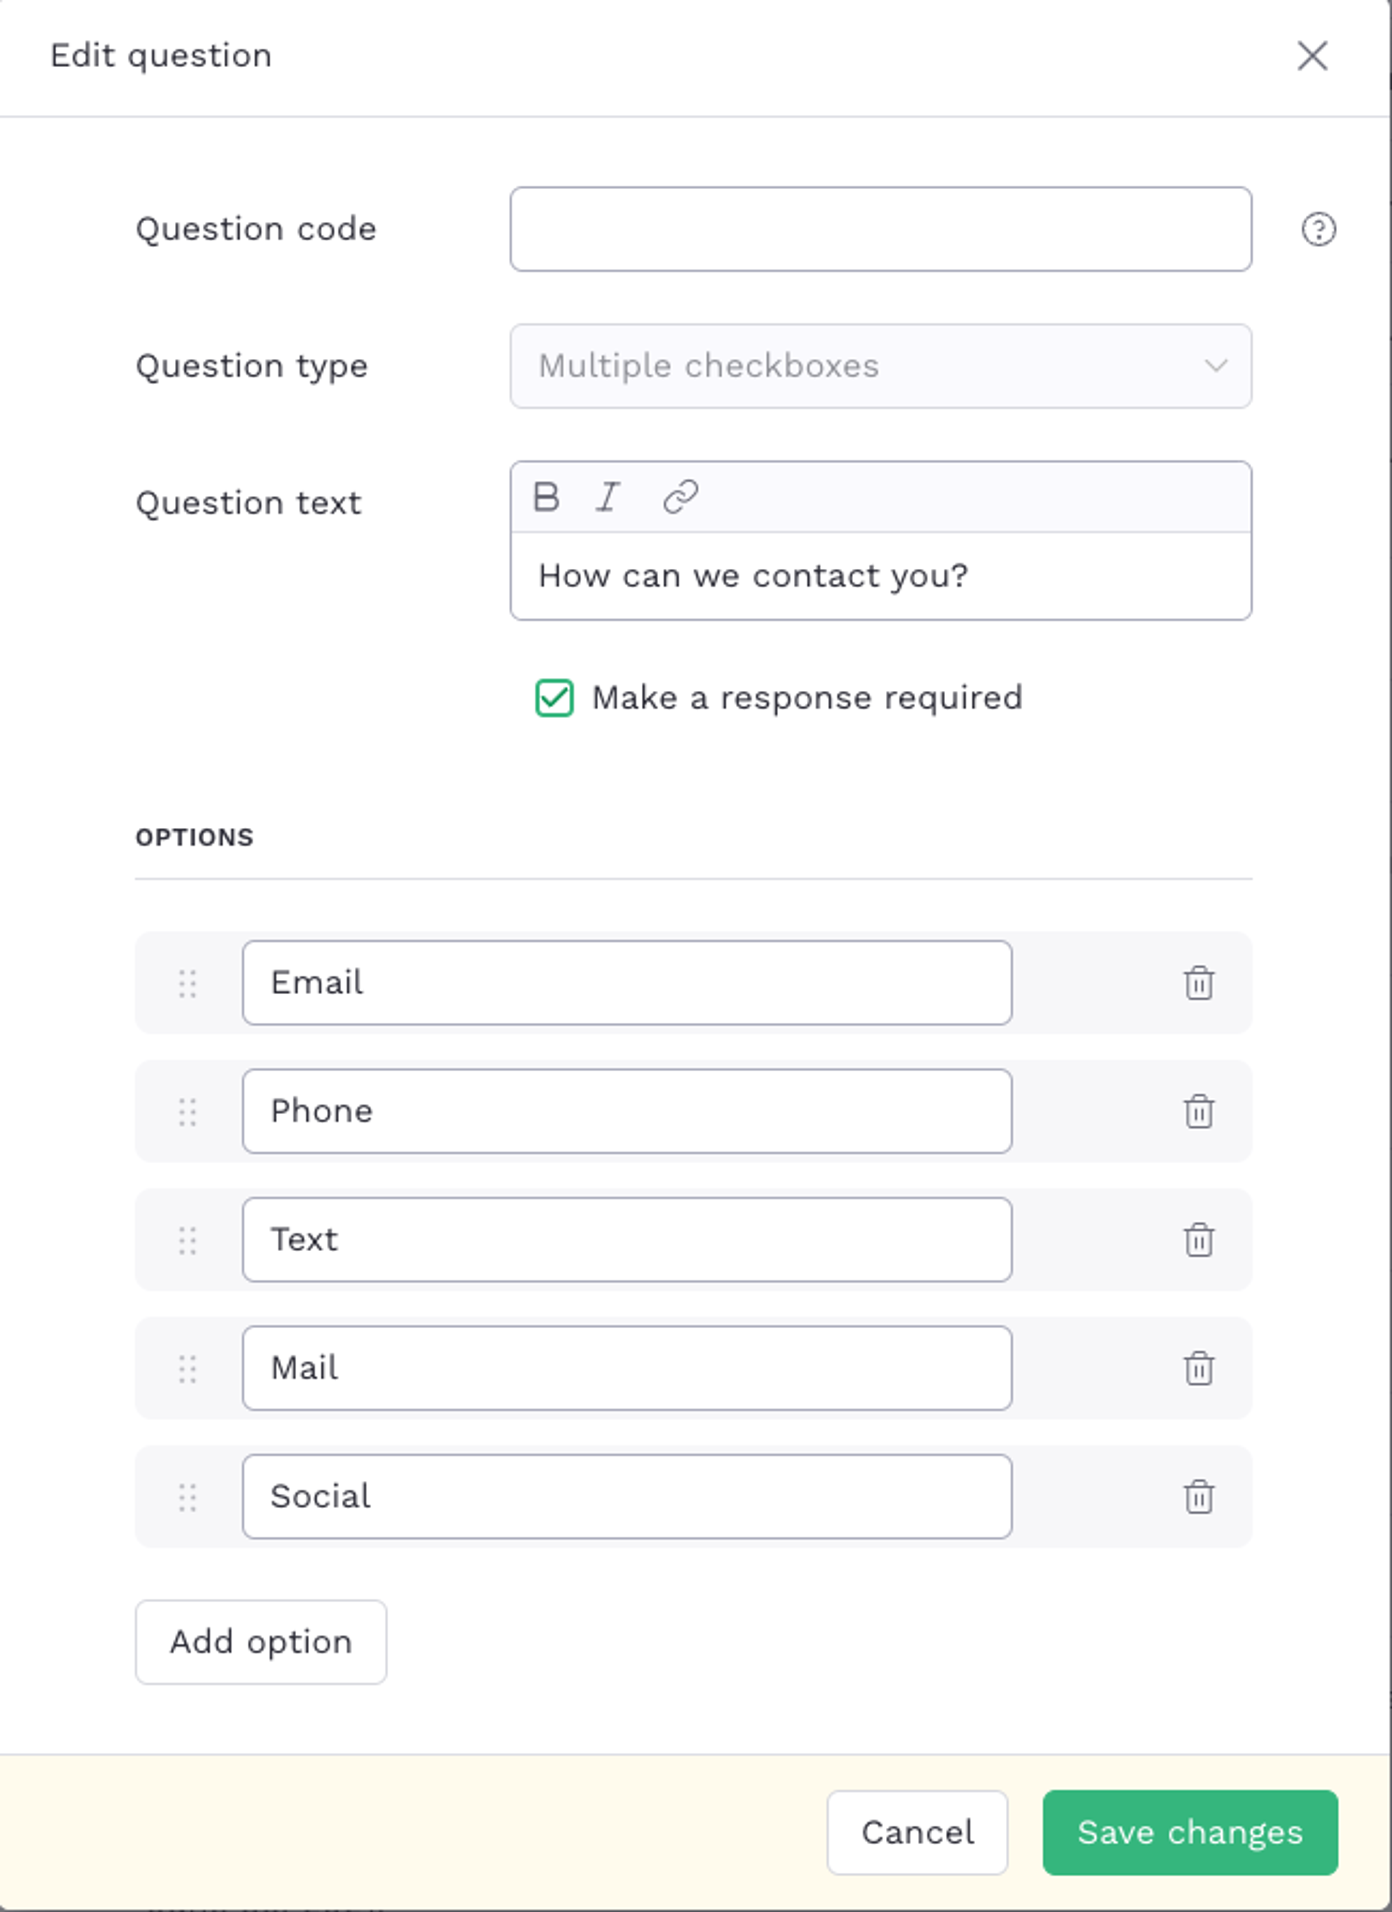
Task: Toggle Make a response required checkbox
Action: coord(554,698)
